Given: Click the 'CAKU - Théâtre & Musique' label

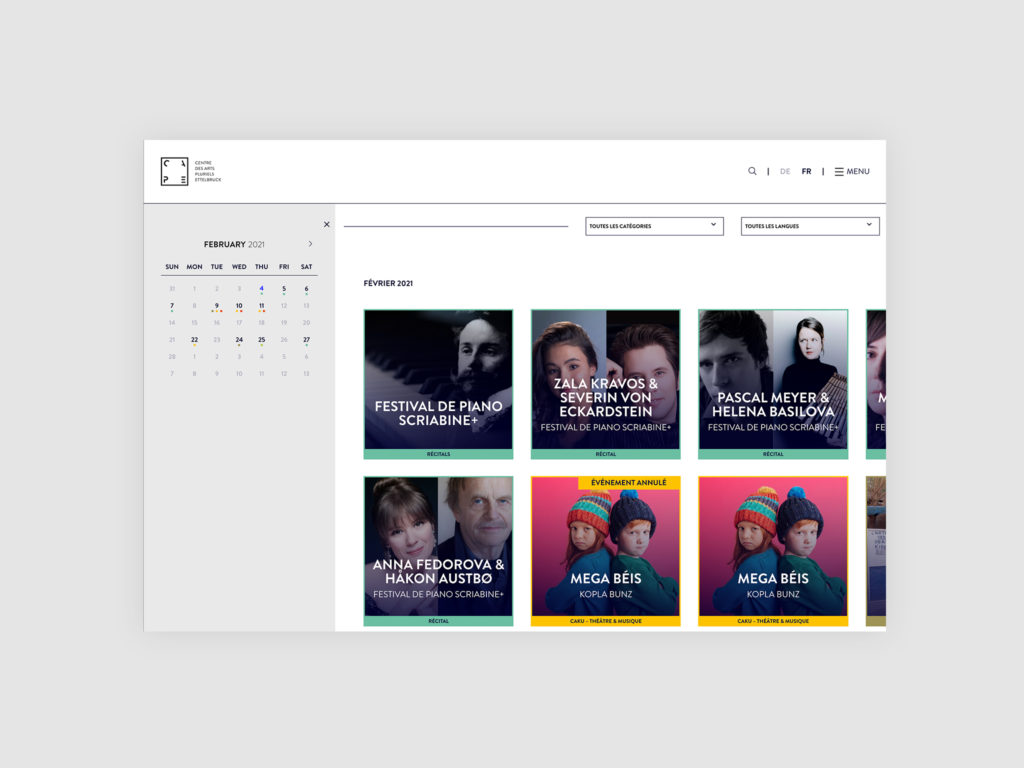Looking at the screenshot, I should [605, 621].
